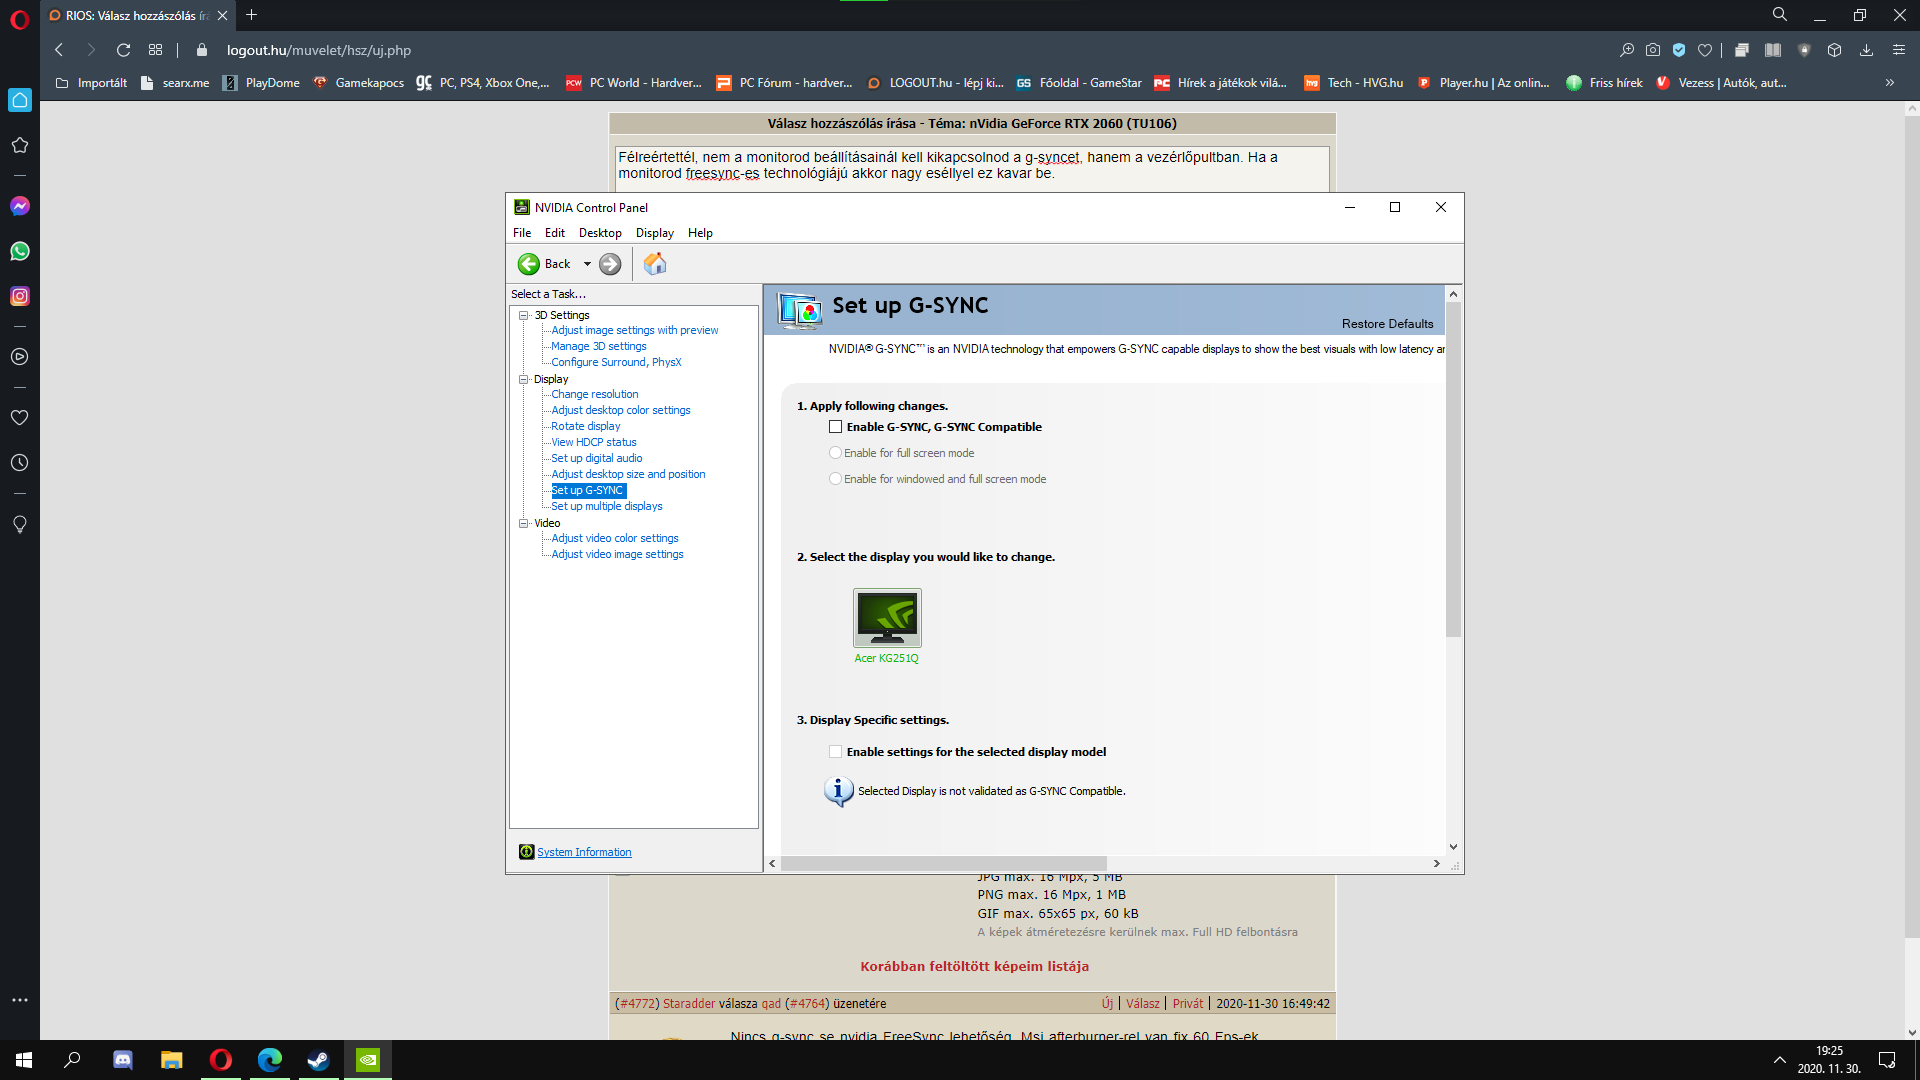Screen dimensions: 1920x1080
Task: Open Opera easy setup menu icon
Action: click(1899, 50)
